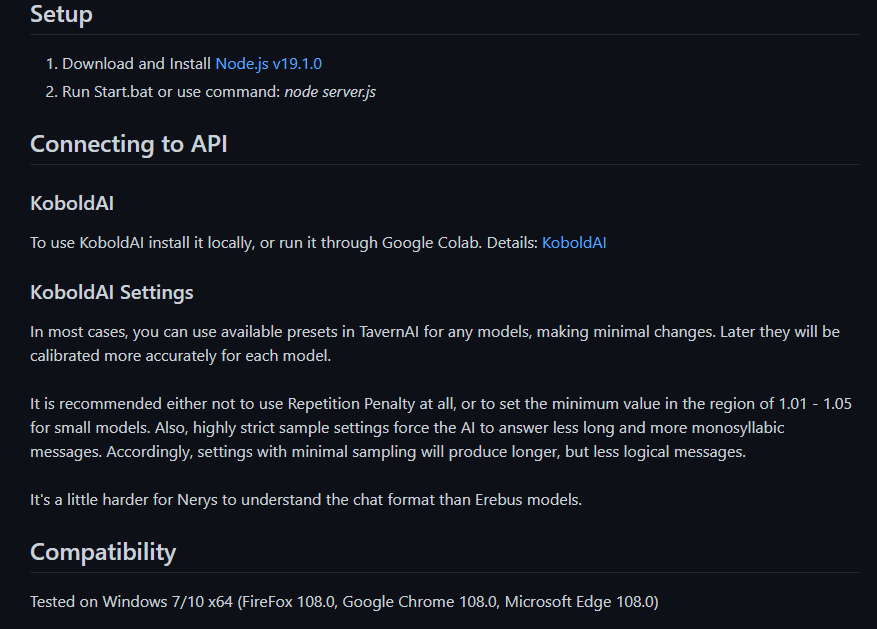Image resolution: width=877 pixels, height=629 pixels.
Task: Click the Connecting to API heading
Action: (129, 144)
